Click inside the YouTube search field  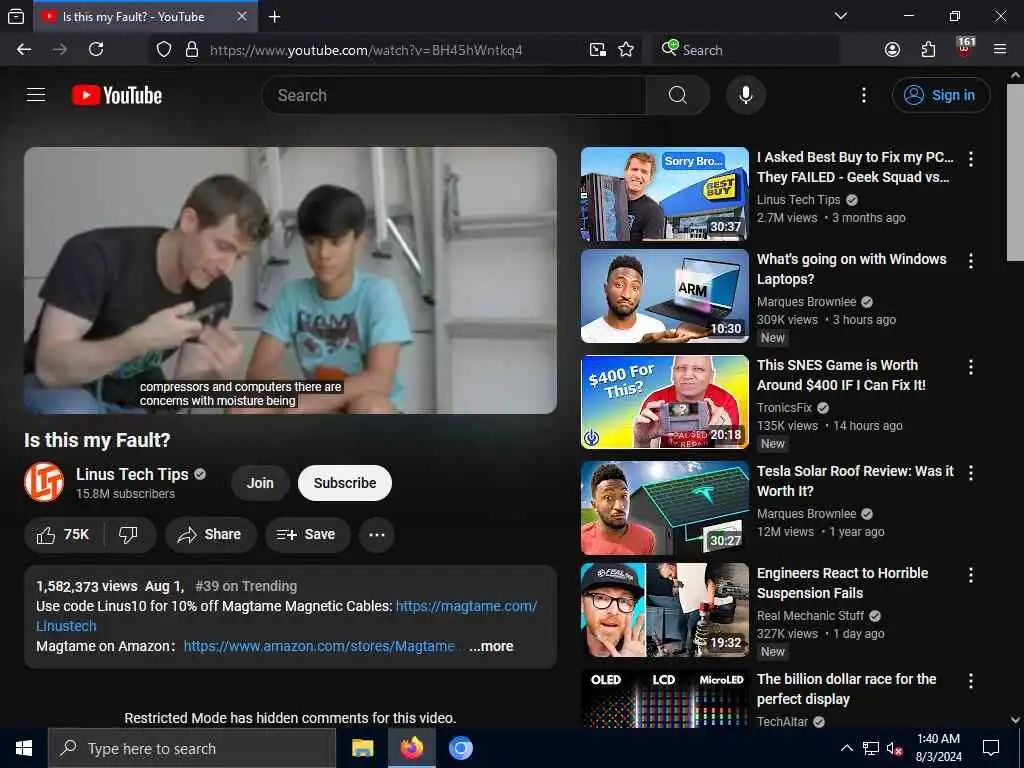454,95
